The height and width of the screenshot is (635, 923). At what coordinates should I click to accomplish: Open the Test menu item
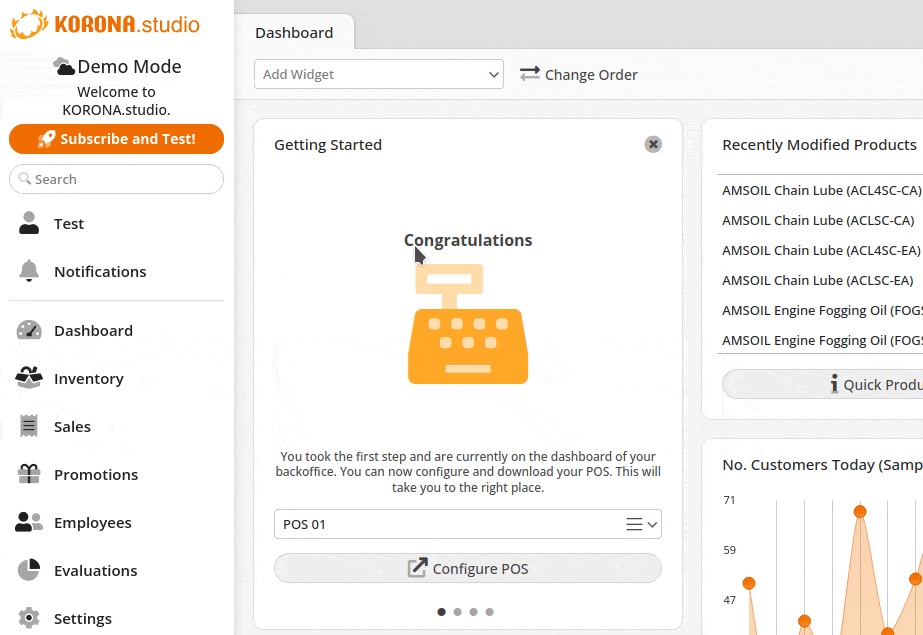coord(69,224)
